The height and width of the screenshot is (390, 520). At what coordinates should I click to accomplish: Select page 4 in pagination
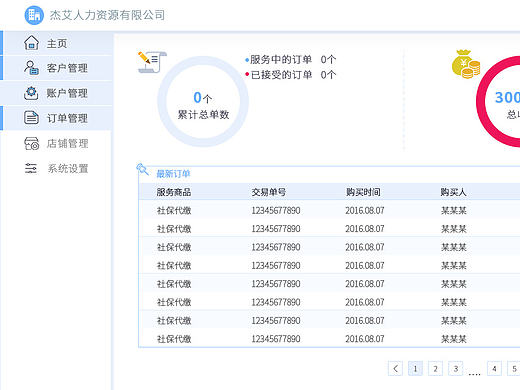pos(494,368)
